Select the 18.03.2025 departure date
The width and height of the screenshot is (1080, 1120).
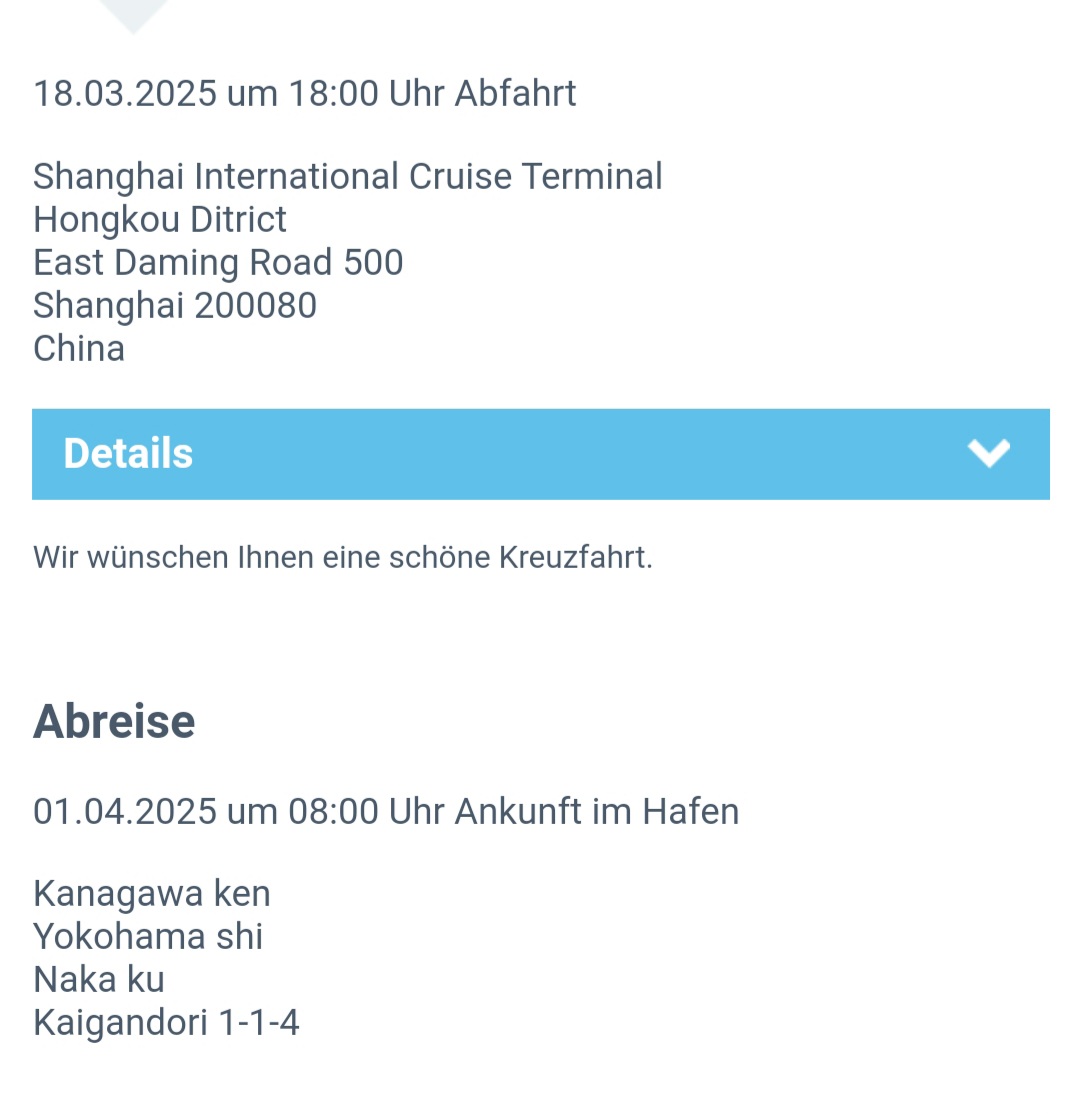click(124, 94)
